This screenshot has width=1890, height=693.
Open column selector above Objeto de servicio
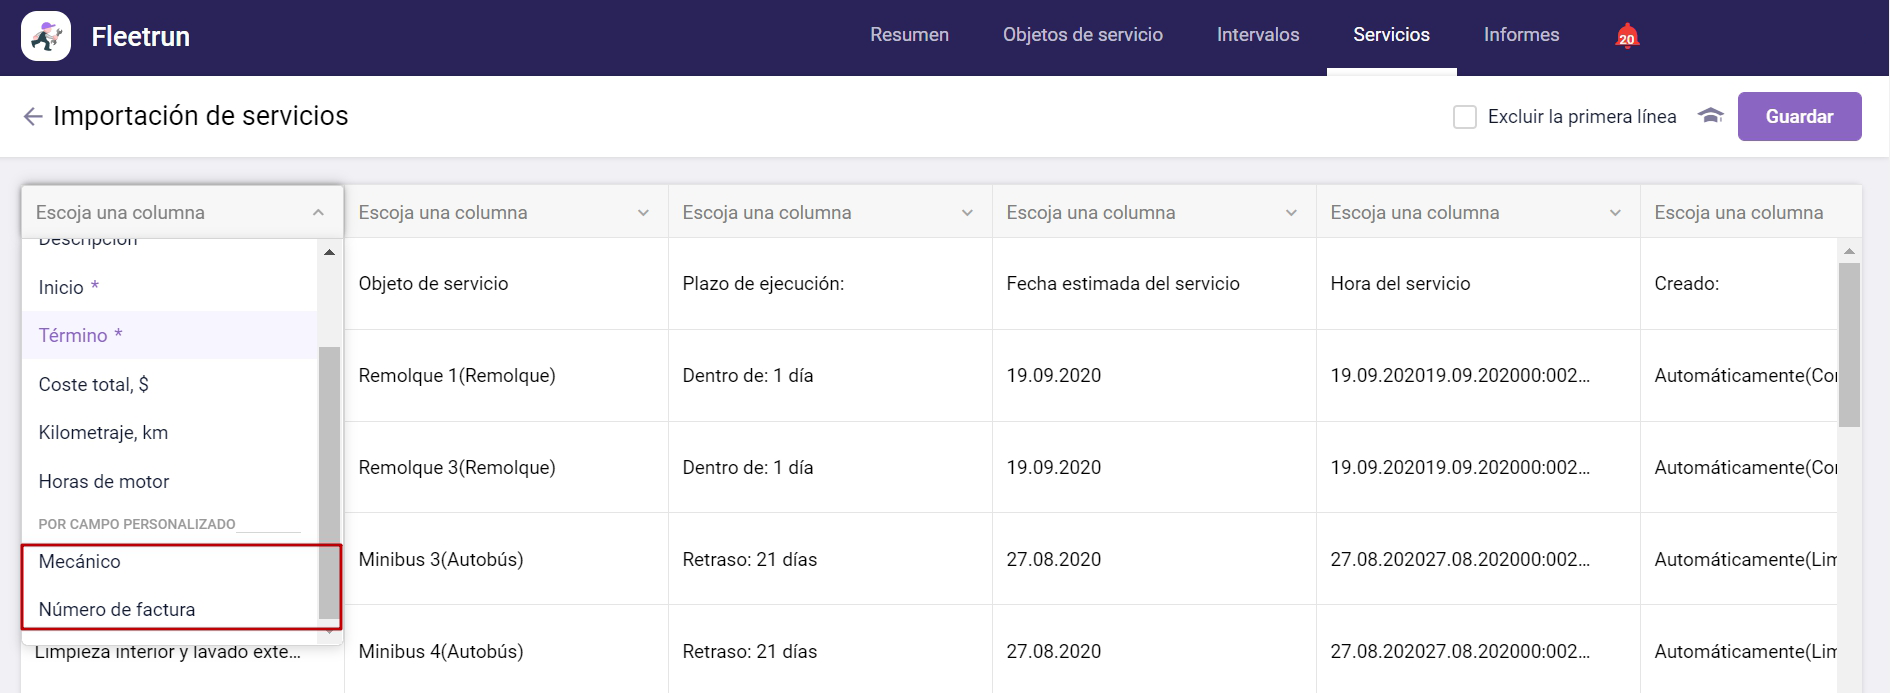pyautogui.click(x=506, y=212)
